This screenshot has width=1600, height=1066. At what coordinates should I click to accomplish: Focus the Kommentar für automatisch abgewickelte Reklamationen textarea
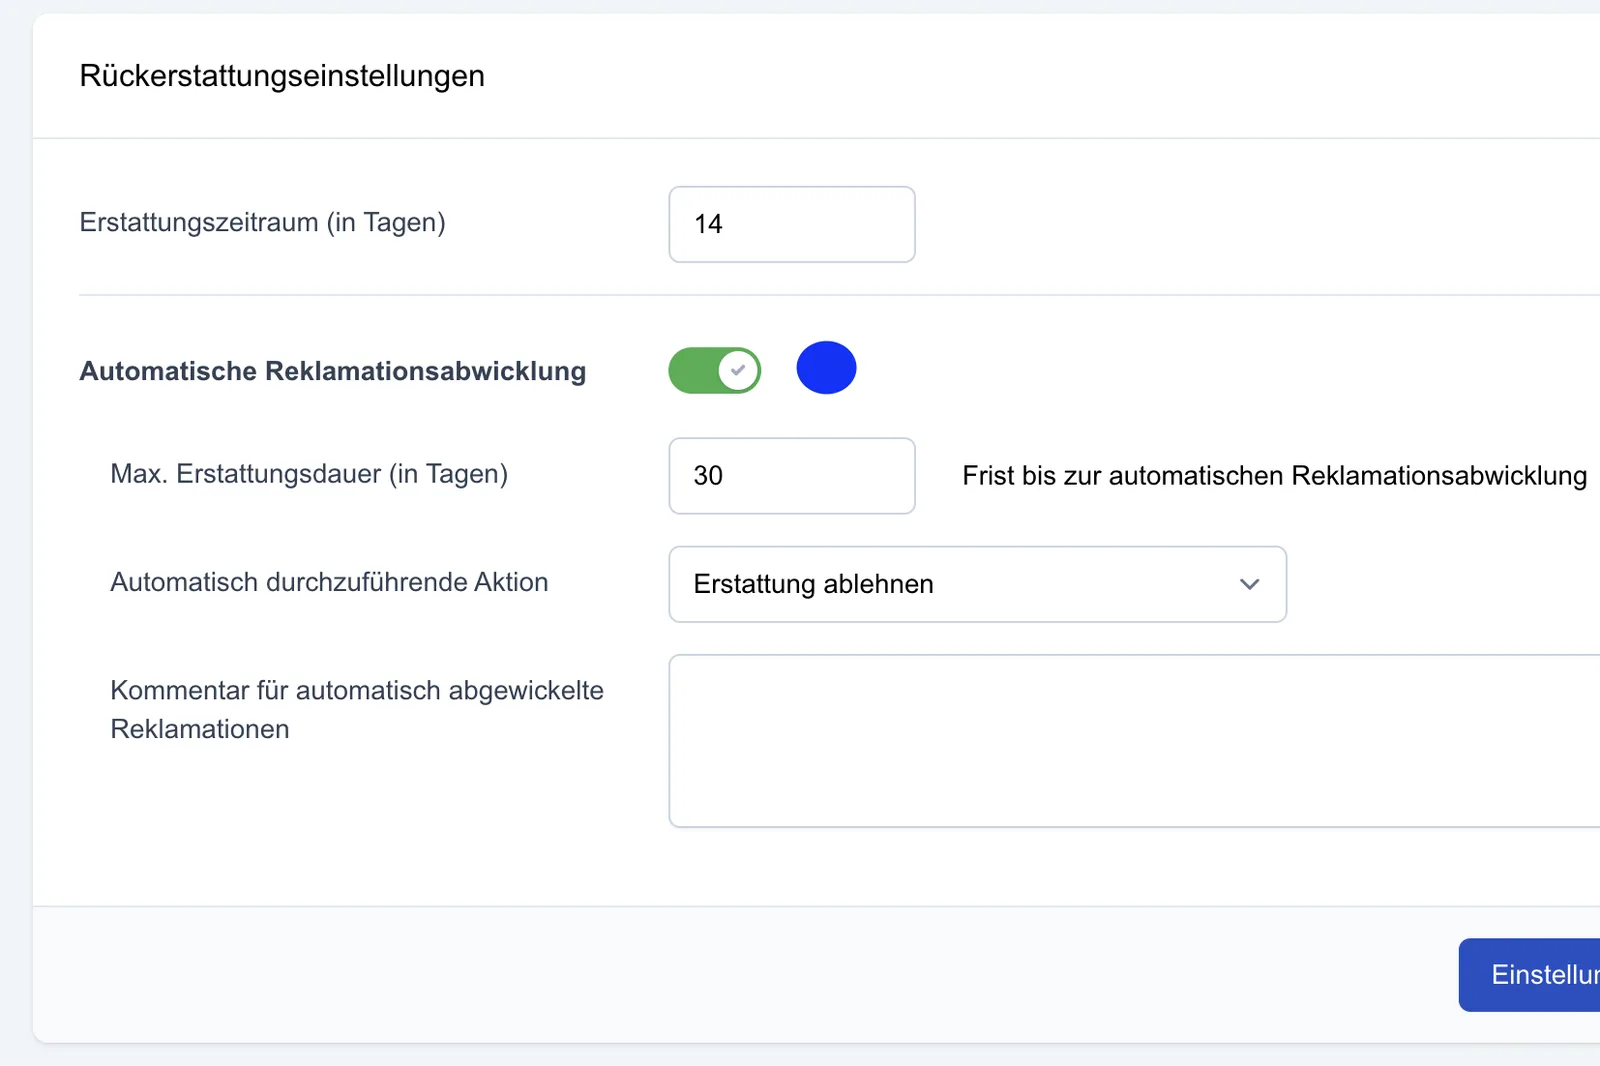(x=1134, y=741)
